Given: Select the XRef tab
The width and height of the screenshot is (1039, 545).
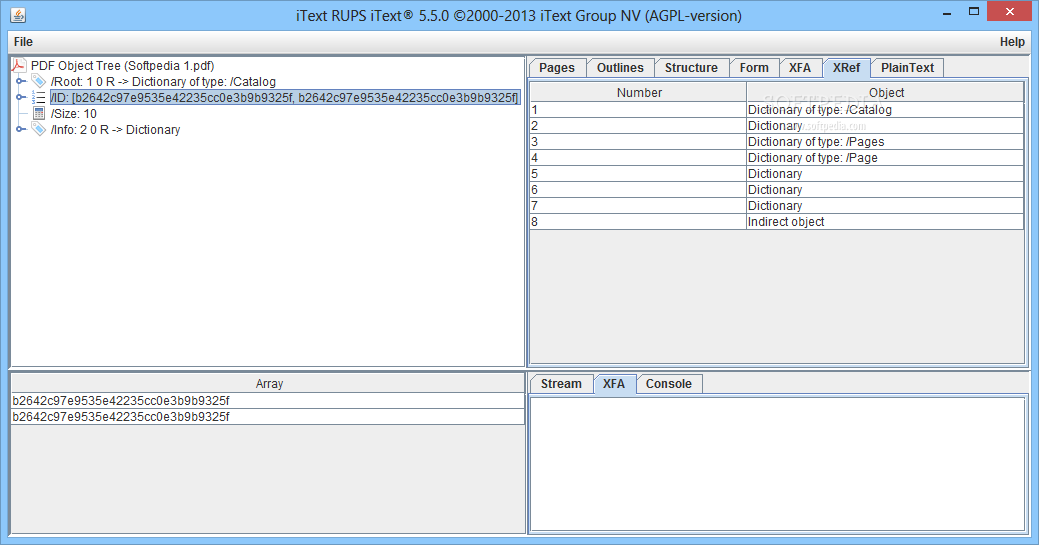Looking at the screenshot, I should click(x=846, y=68).
